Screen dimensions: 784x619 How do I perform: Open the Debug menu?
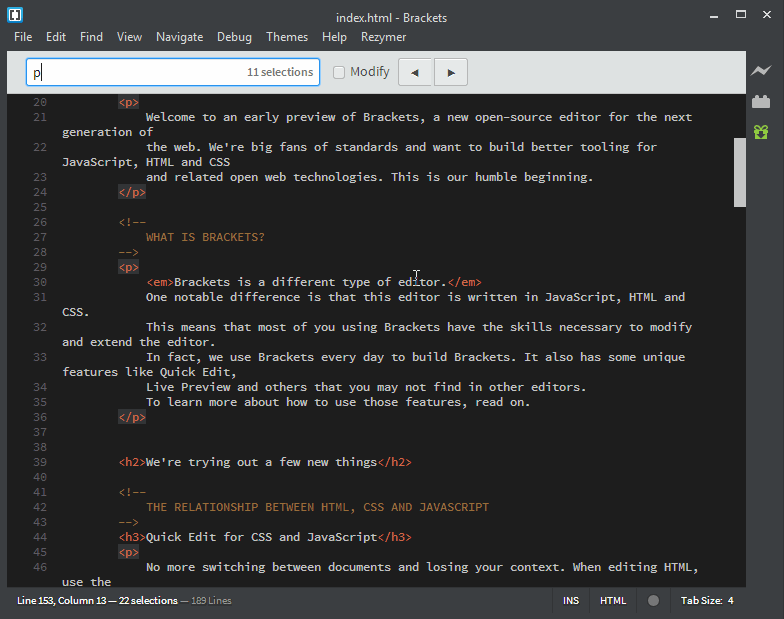234,37
